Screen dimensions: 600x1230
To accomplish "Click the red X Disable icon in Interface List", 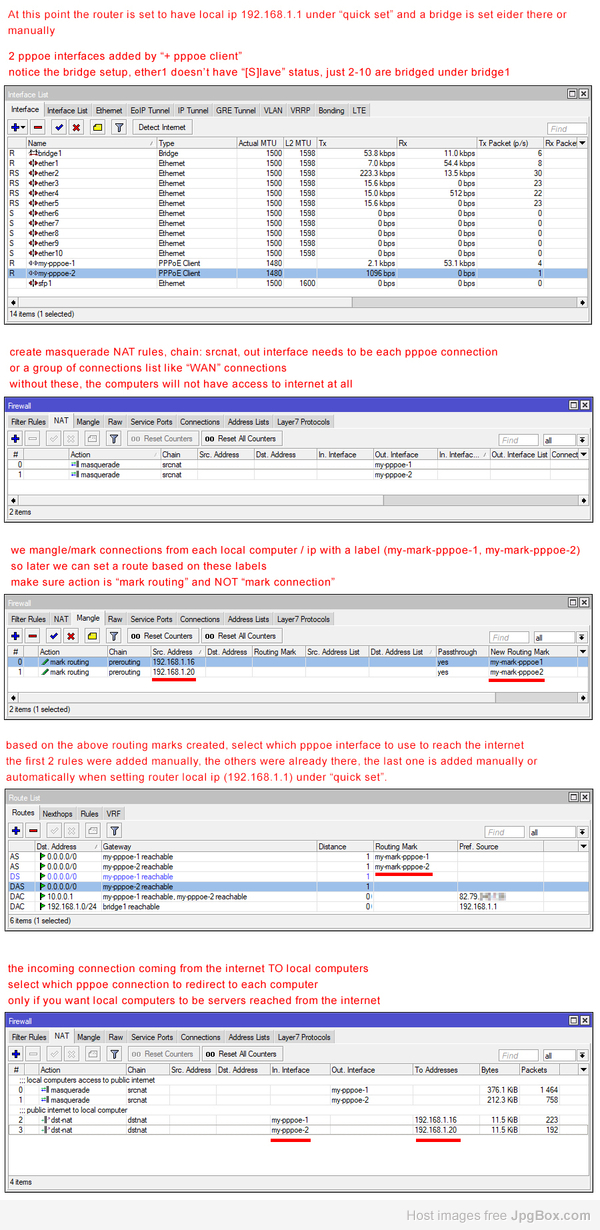I will [76, 128].
